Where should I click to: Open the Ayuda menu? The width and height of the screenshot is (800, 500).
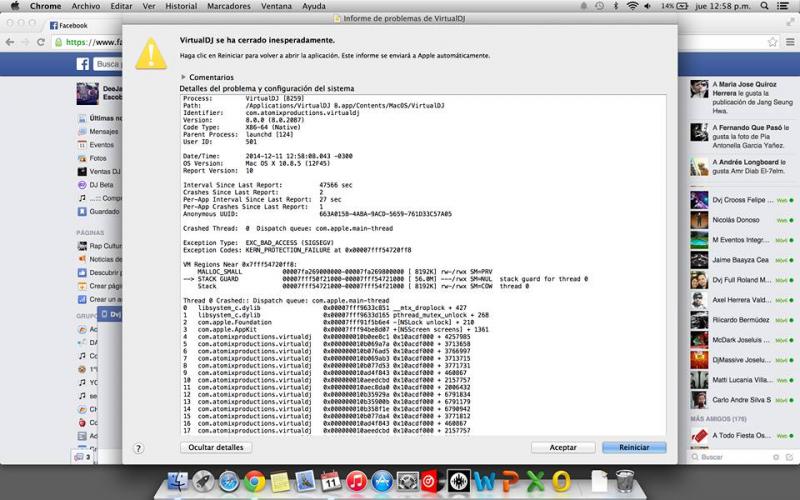[314, 6]
